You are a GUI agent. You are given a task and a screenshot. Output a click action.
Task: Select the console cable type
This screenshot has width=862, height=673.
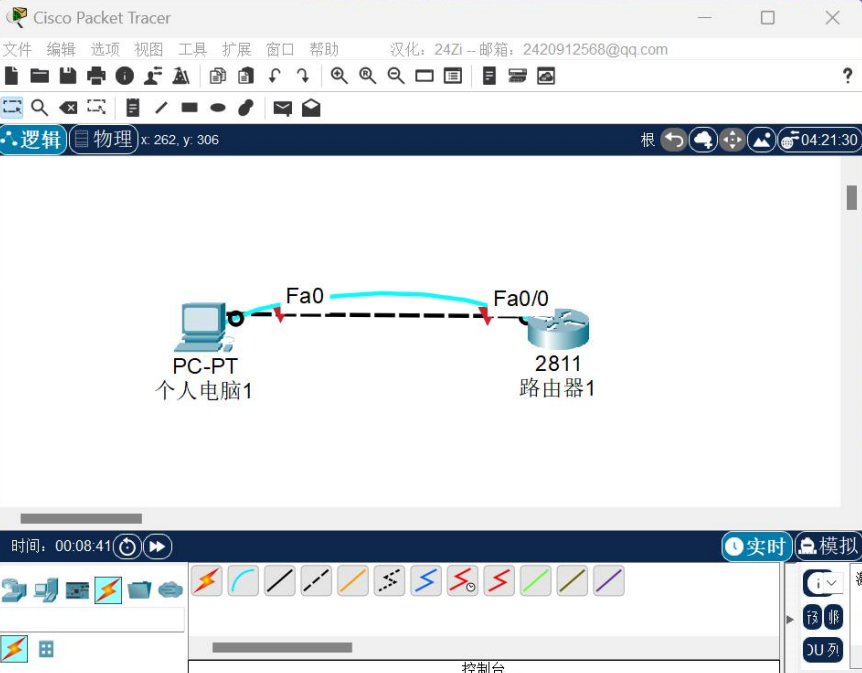243,581
